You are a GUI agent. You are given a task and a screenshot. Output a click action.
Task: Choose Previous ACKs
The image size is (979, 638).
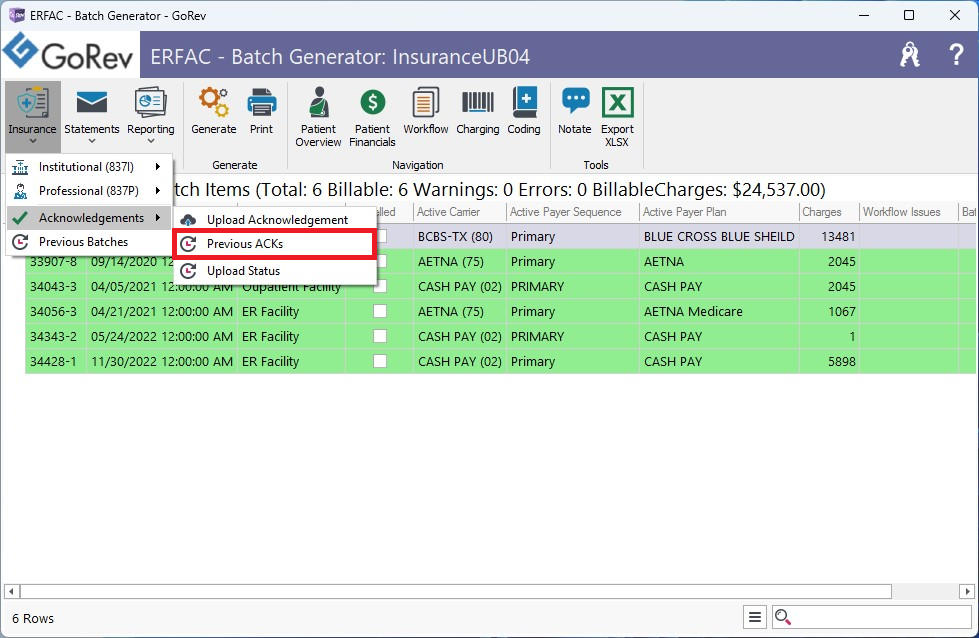click(275, 244)
